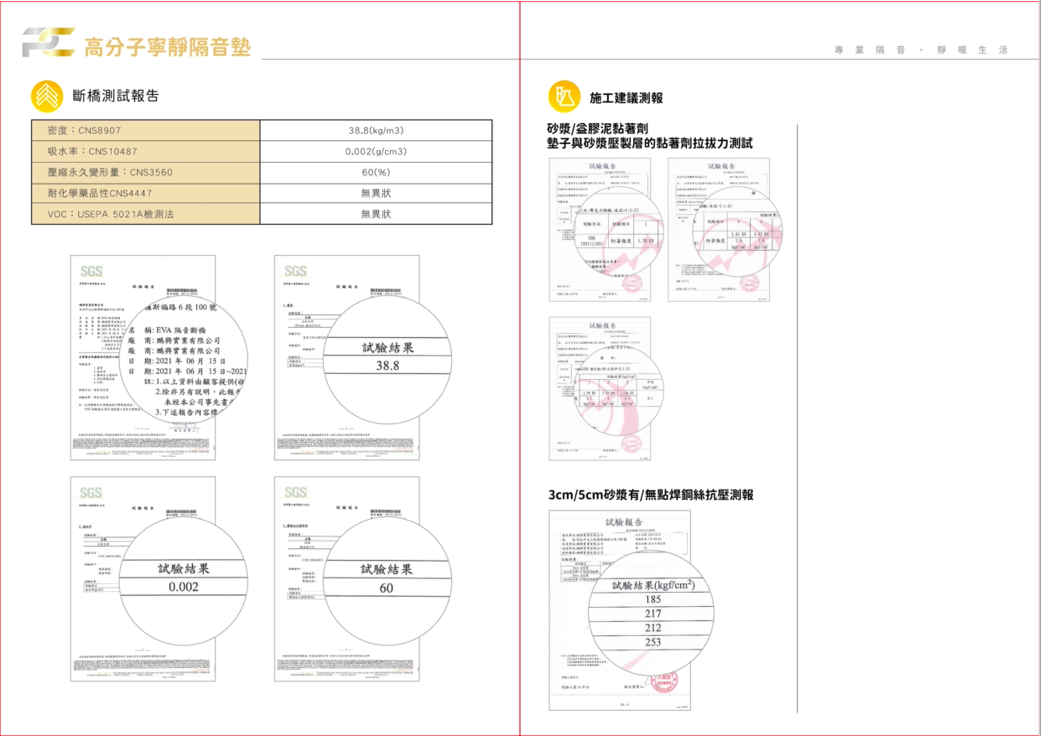Click the SGS logo on the 60 result report
The image size is (1041, 736).
[x=295, y=492]
